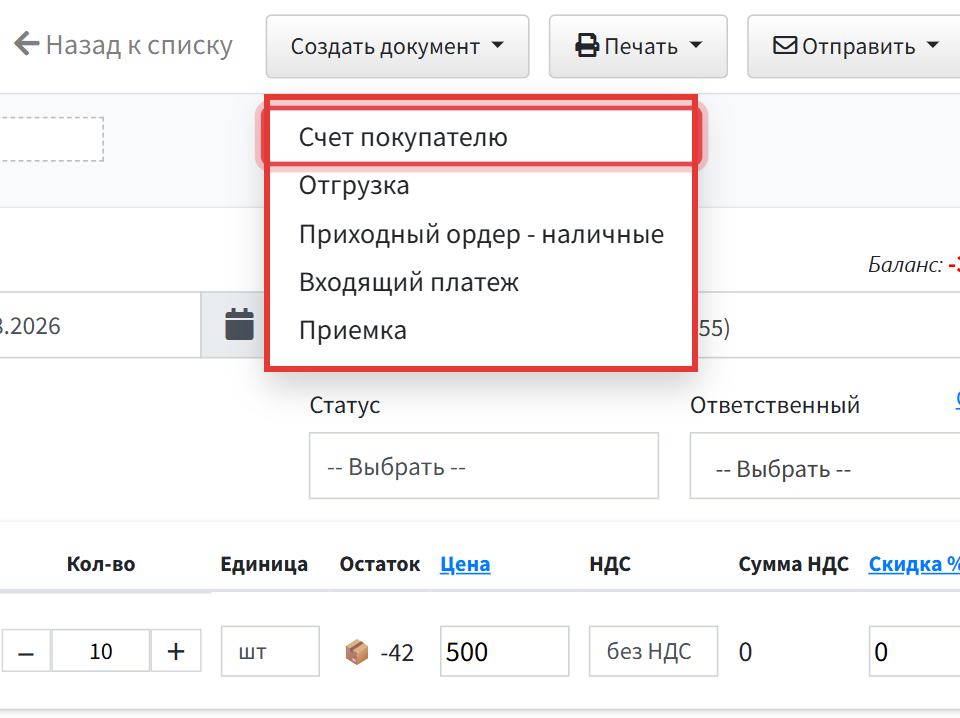This screenshot has width=960, height=718.
Task: Select Приходный ордер - наличные menu item
Action: pyautogui.click(x=481, y=234)
